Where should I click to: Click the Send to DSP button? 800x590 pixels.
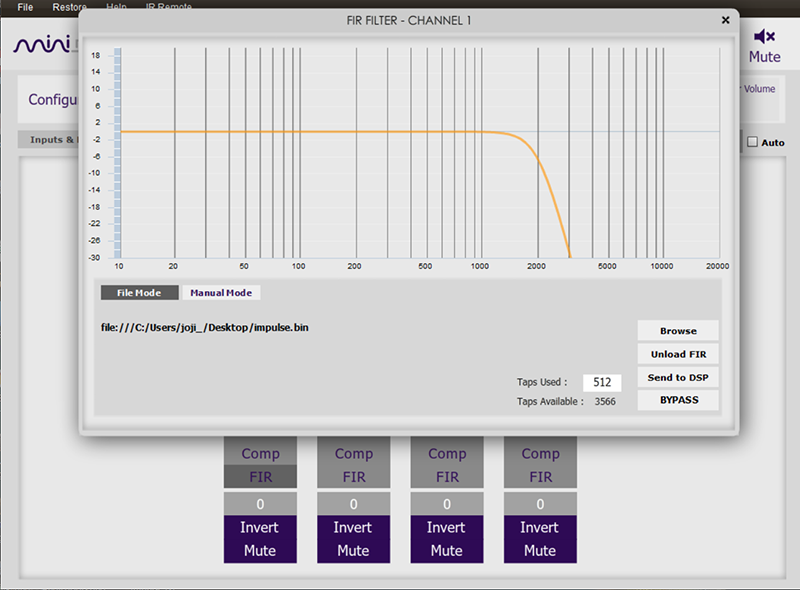click(678, 378)
